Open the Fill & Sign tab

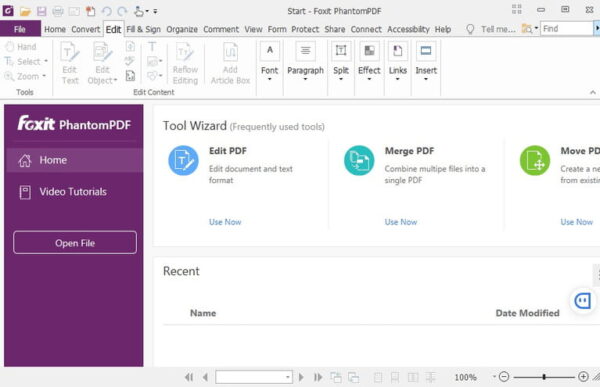click(x=143, y=29)
